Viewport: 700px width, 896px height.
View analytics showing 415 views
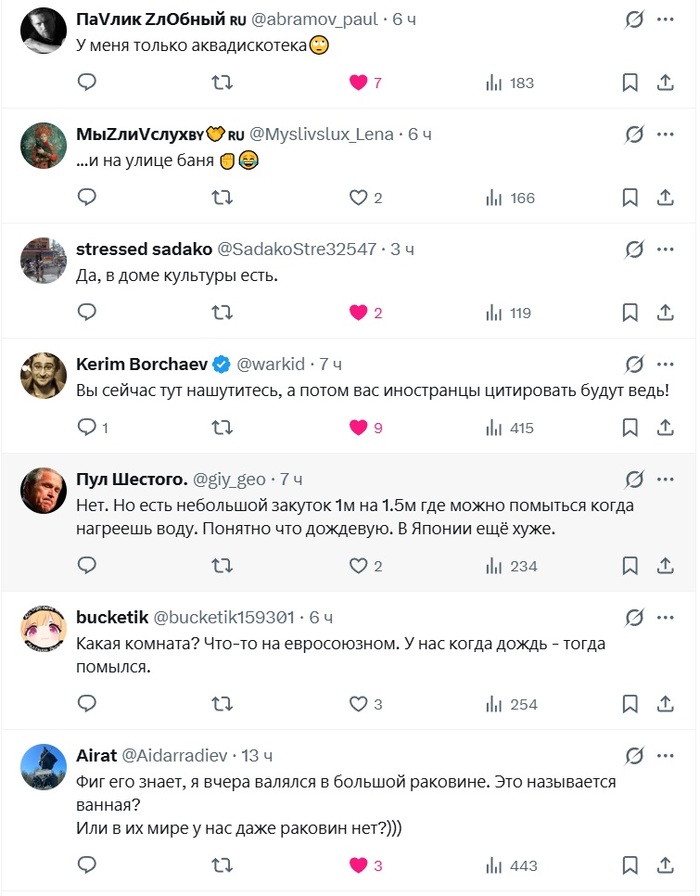(x=510, y=427)
